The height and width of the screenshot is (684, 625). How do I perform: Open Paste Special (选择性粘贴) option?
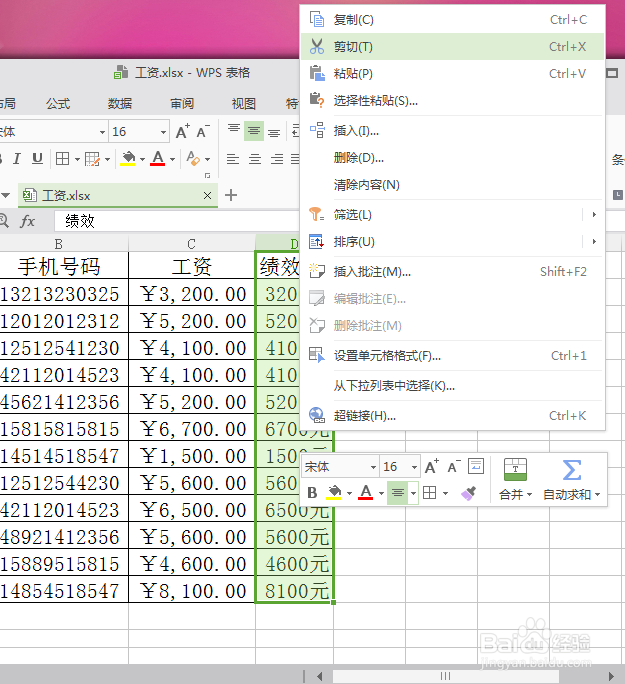click(452, 101)
